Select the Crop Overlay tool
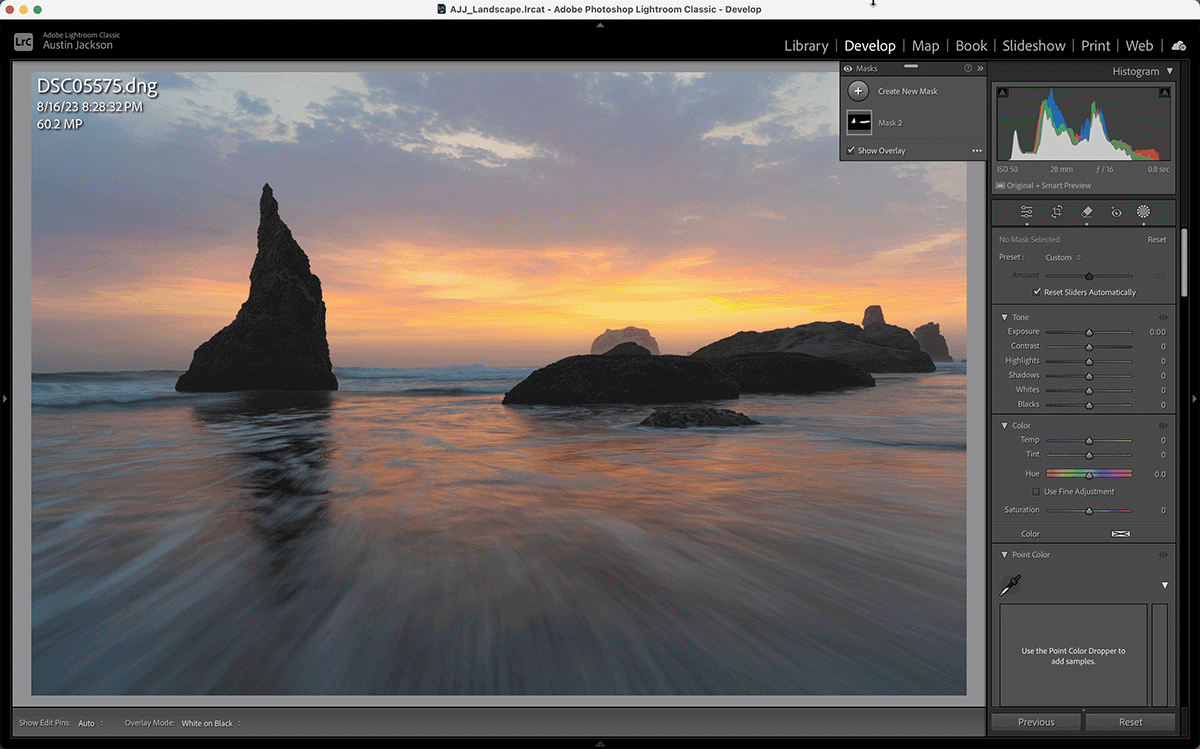The image size is (1200, 749). (1056, 212)
